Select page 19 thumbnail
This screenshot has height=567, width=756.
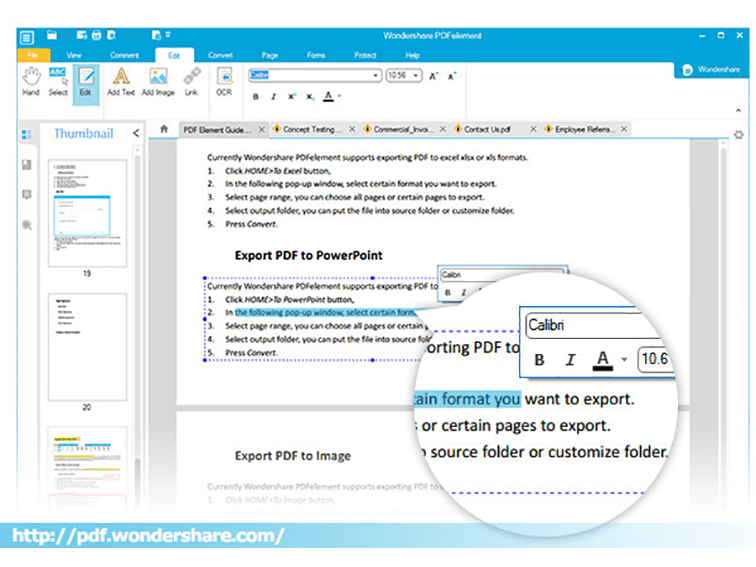pos(87,213)
